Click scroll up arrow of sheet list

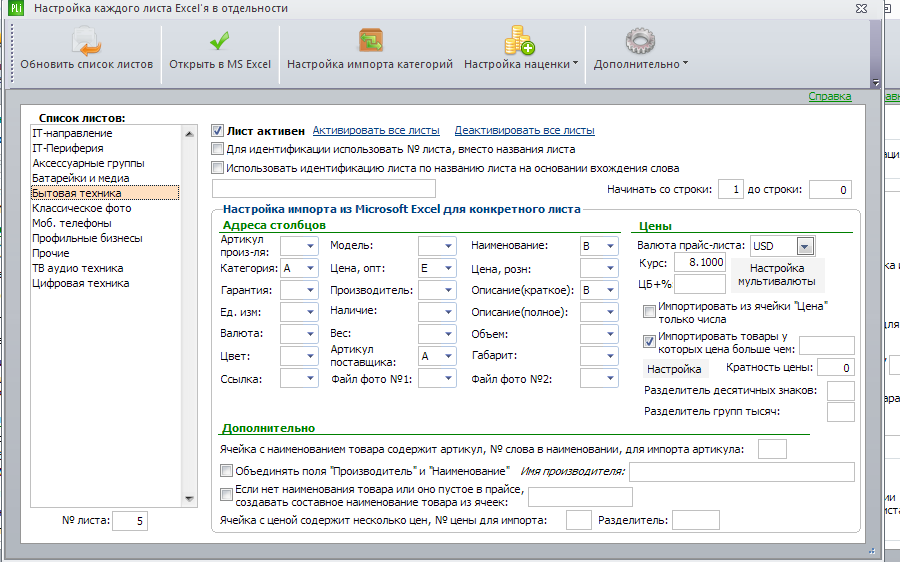189,134
